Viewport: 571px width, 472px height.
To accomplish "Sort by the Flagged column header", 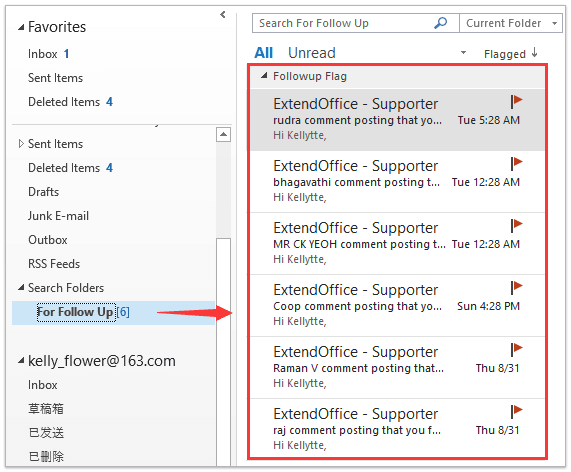I will coord(504,54).
